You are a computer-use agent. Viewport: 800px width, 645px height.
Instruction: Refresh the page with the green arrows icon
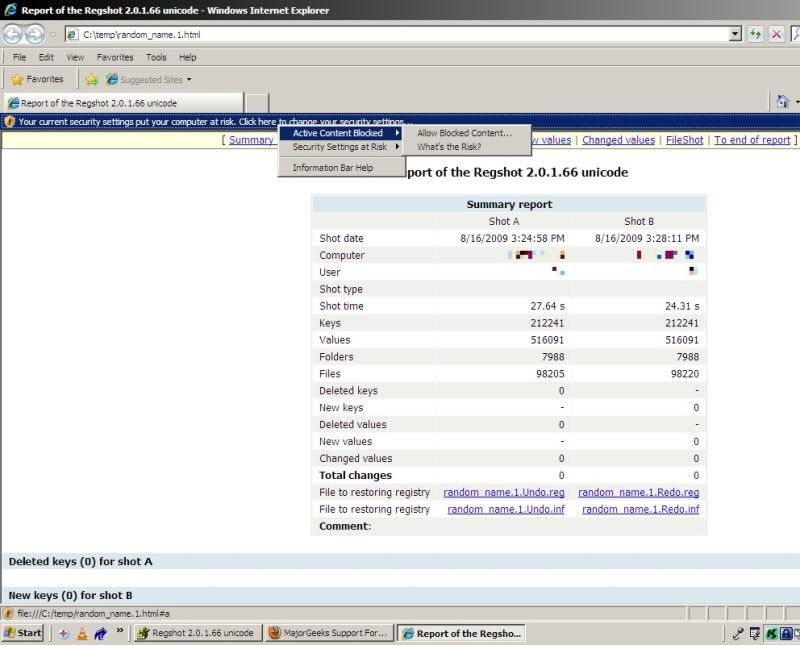point(756,34)
